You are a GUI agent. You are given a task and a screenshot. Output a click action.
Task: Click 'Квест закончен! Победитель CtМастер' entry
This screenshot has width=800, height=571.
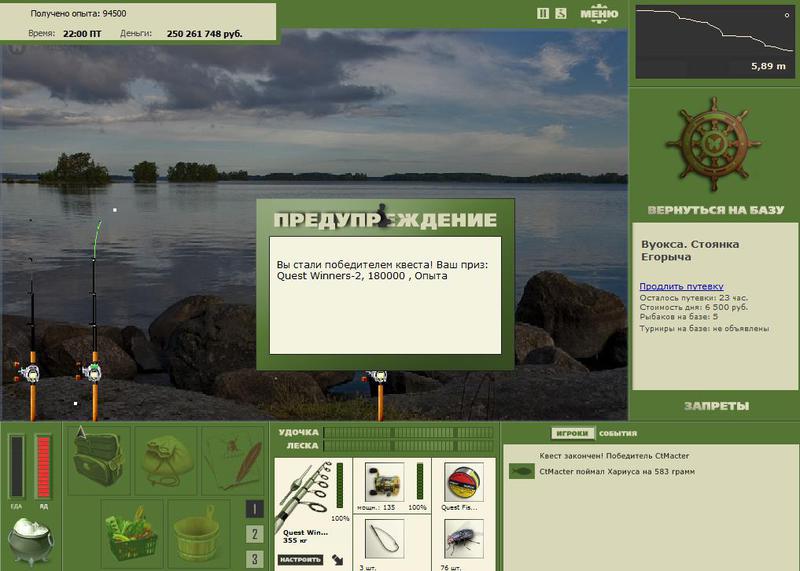coord(614,456)
